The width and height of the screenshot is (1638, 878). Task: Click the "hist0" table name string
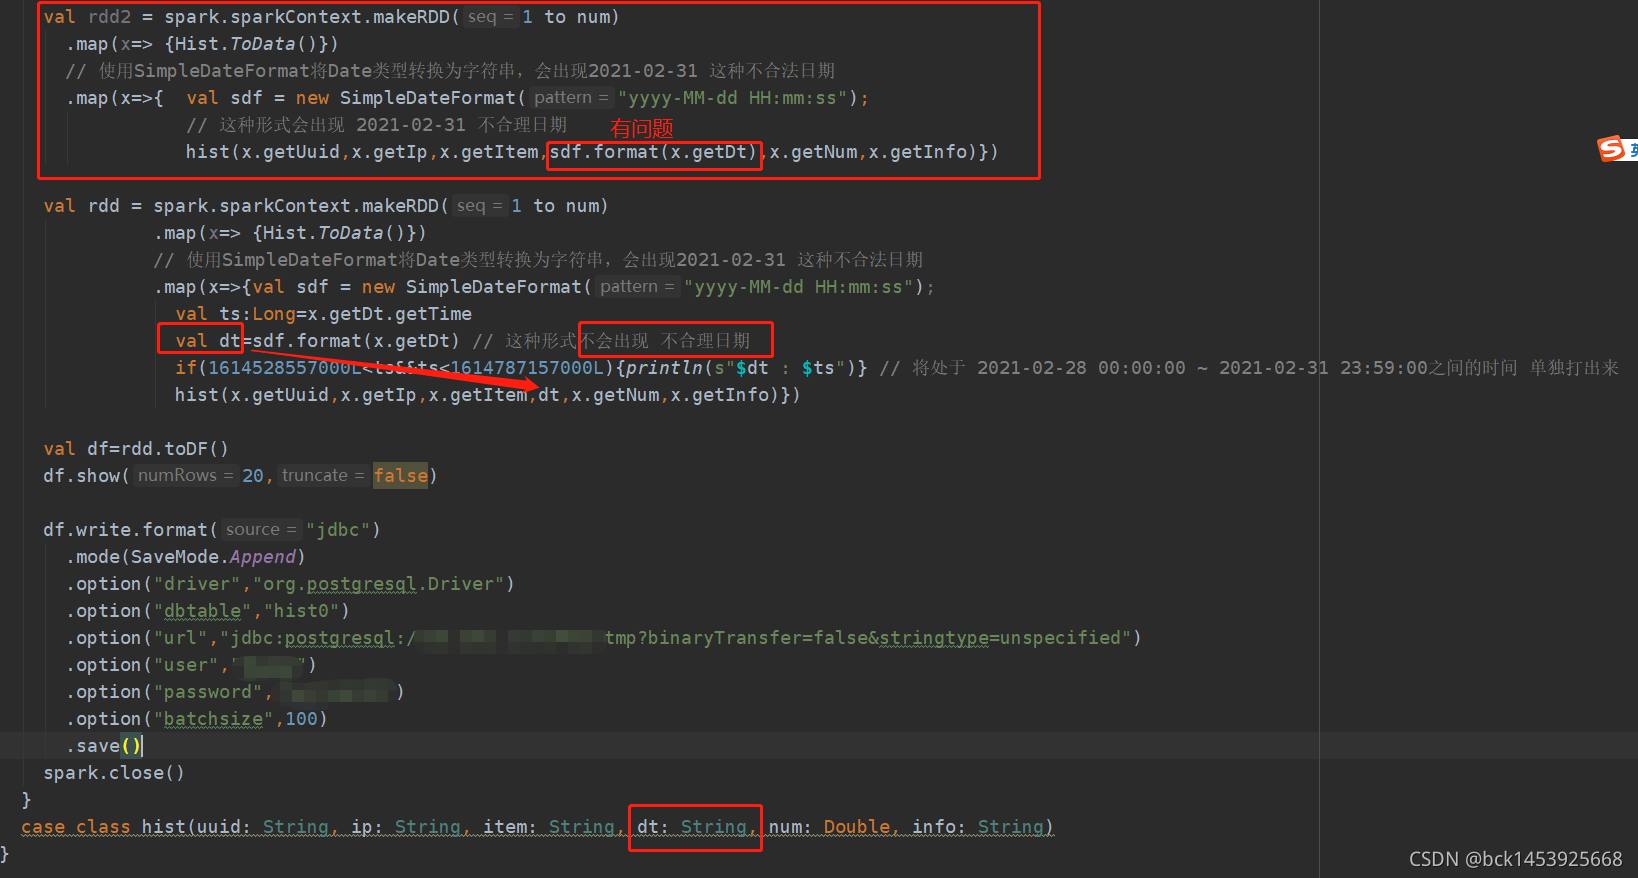(301, 611)
